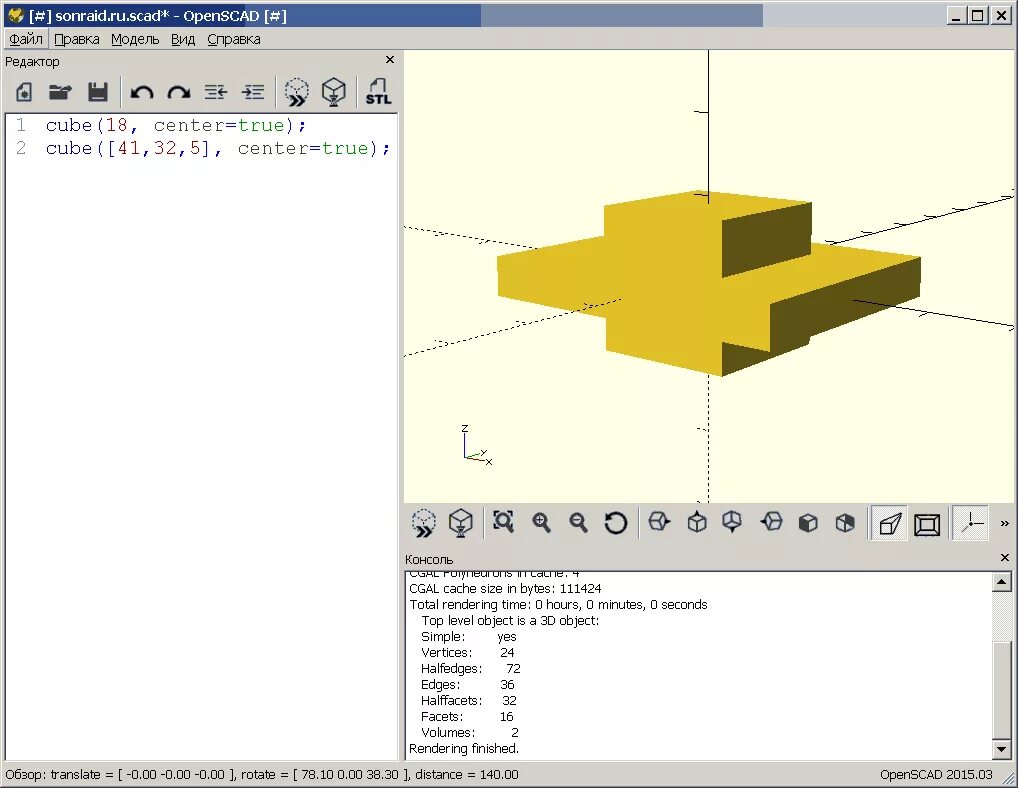Click the 'Halfedges: 72' console line
1018x788 pixels.
click(471, 669)
